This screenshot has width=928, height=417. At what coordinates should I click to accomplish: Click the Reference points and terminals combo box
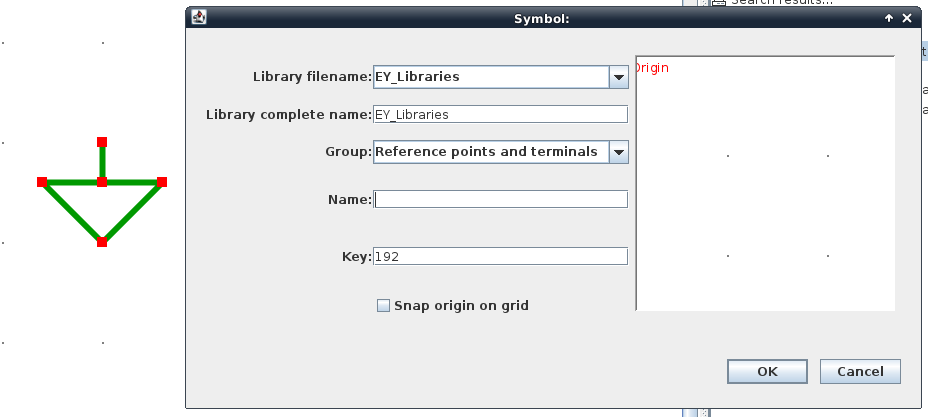[489, 152]
